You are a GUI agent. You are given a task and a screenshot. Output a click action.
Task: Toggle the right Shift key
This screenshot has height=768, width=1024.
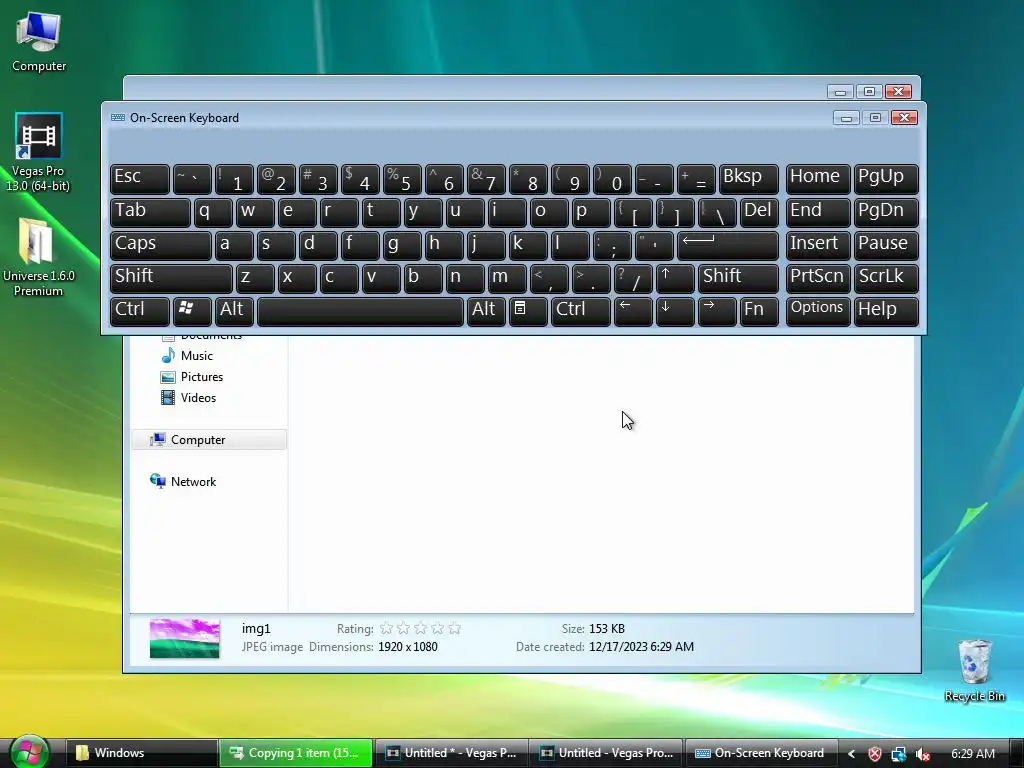pyautogui.click(x=738, y=278)
